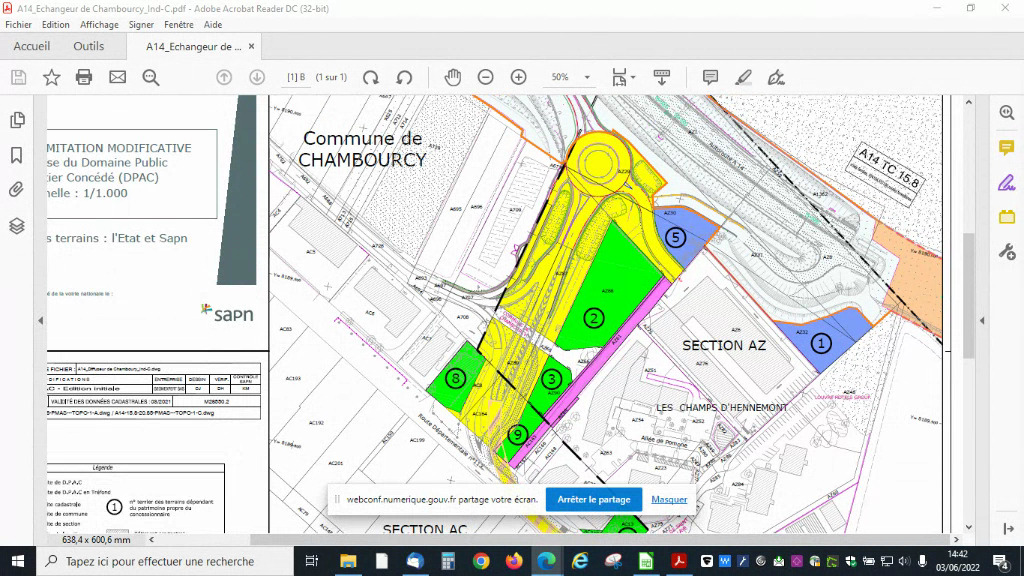Collapse the right tools pane arrow
This screenshot has height=576, width=1024.
pyautogui.click(x=982, y=320)
